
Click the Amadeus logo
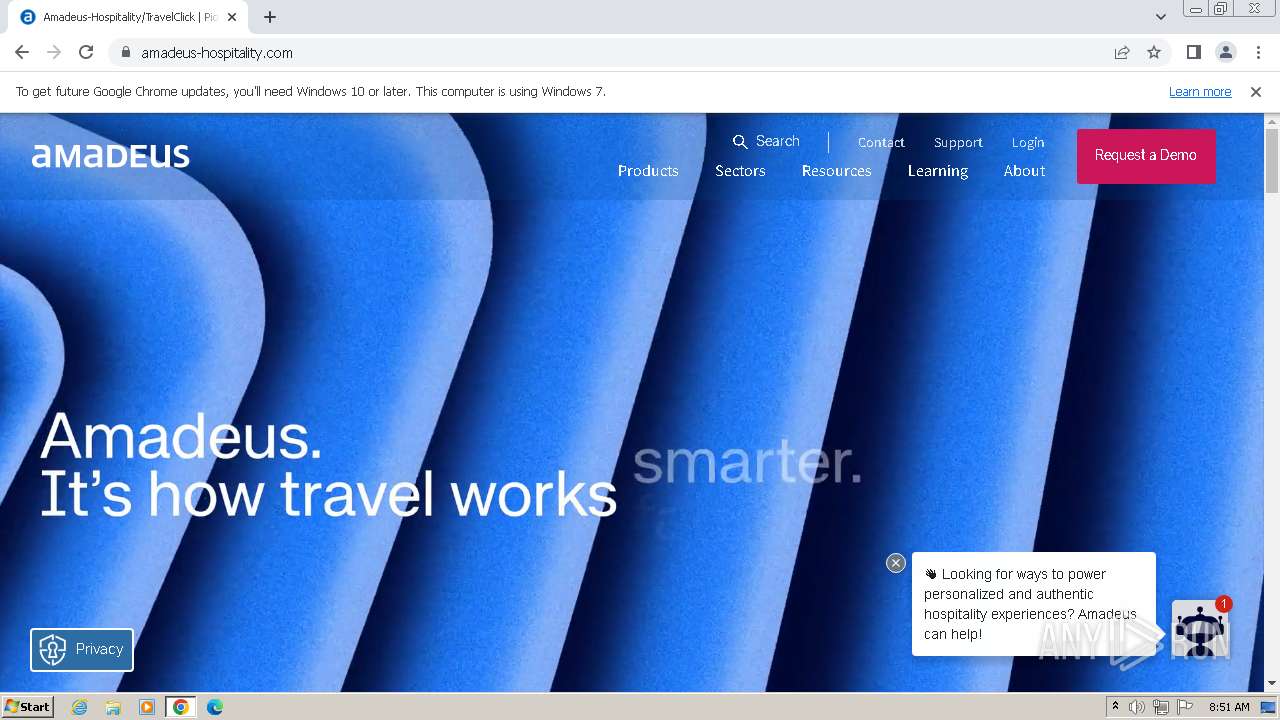[x=110, y=155]
